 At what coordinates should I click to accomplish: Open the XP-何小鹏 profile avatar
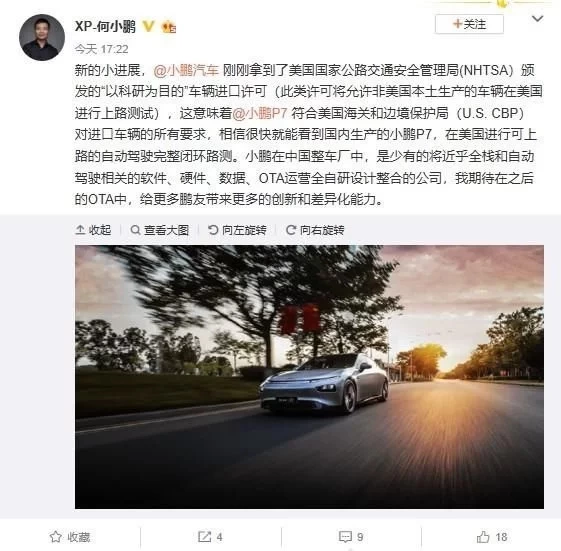[42, 37]
